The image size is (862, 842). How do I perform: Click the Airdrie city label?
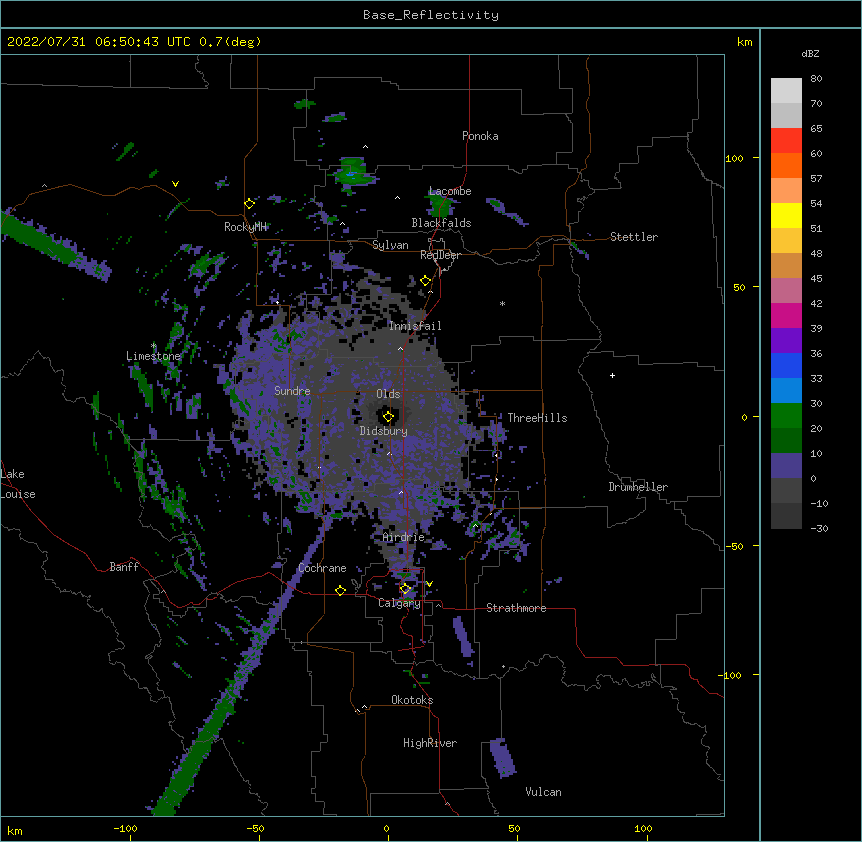404,537
